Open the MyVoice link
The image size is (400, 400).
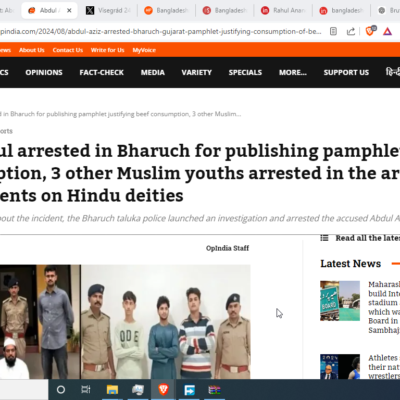pyautogui.click(x=144, y=50)
